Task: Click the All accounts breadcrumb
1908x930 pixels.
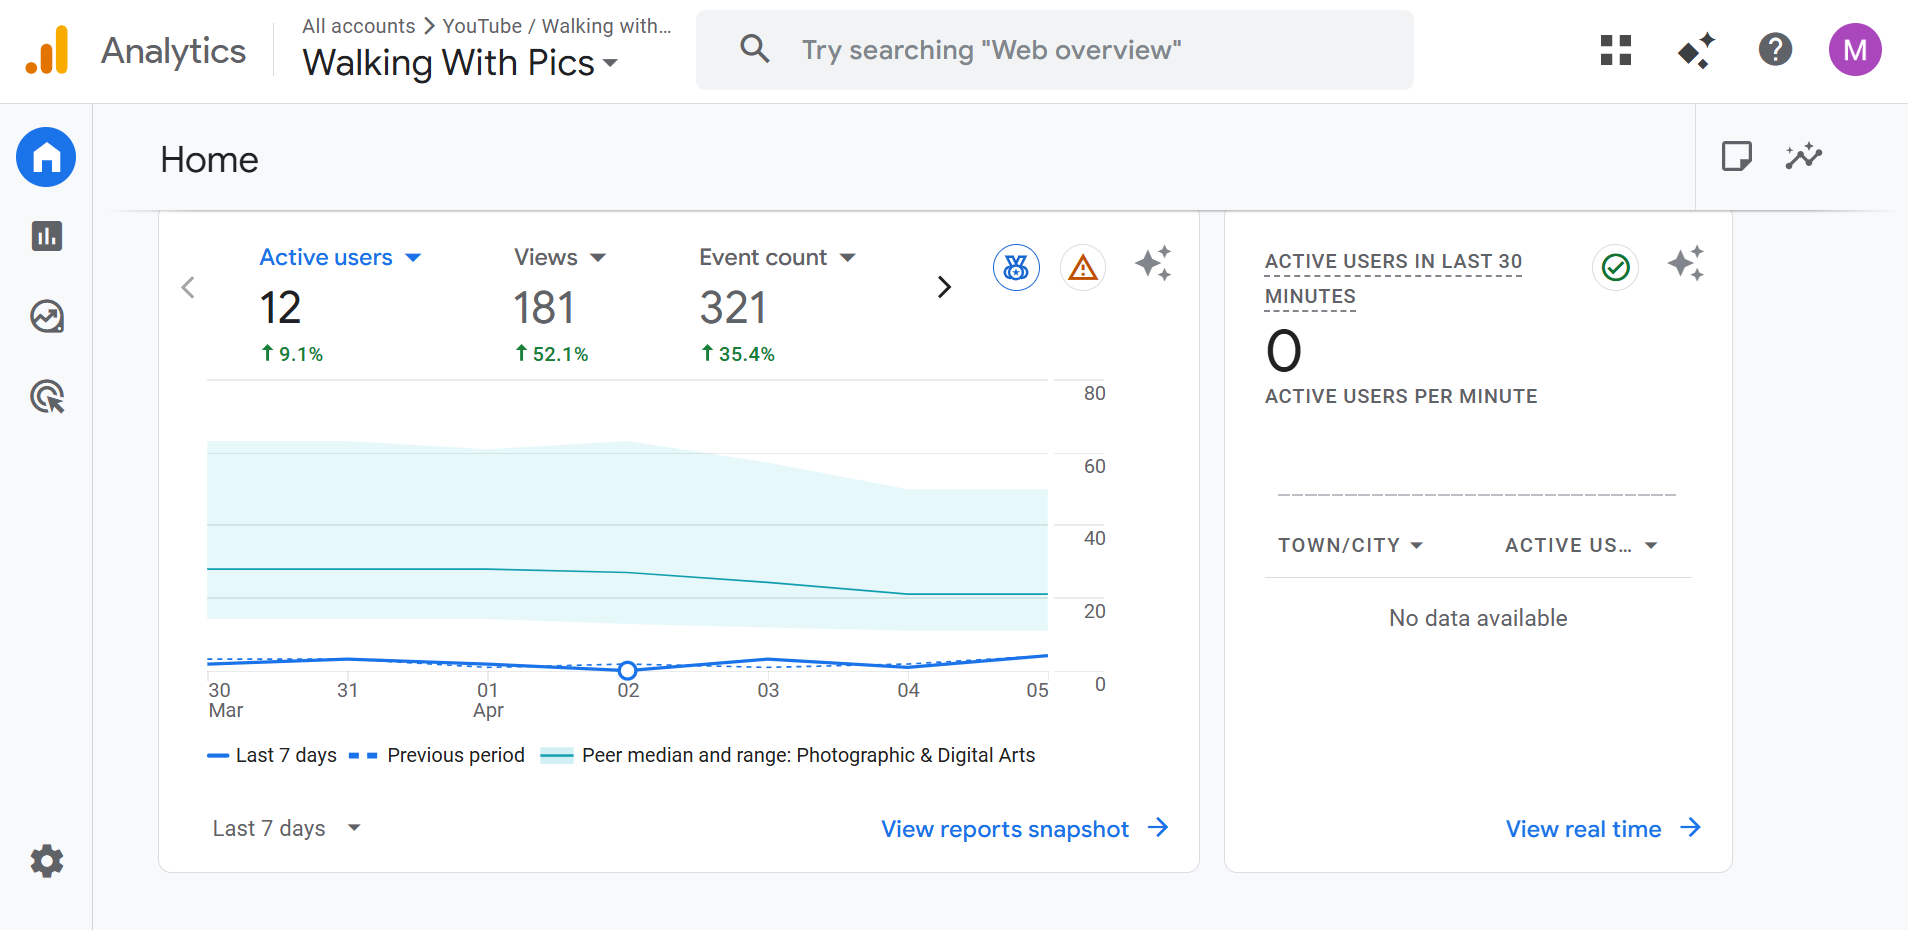Action: (x=358, y=26)
